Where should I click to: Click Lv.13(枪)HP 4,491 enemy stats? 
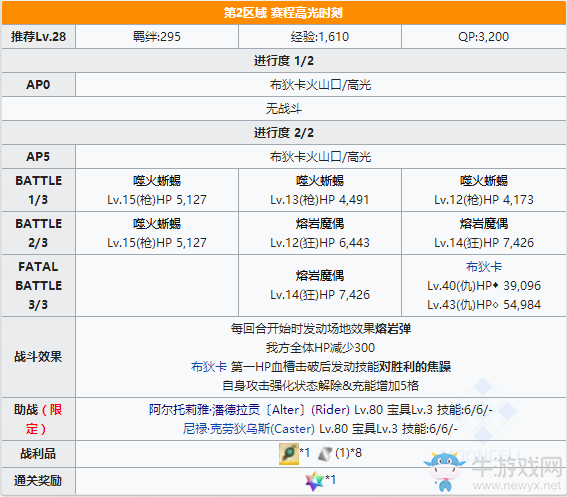pyautogui.click(x=320, y=200)
